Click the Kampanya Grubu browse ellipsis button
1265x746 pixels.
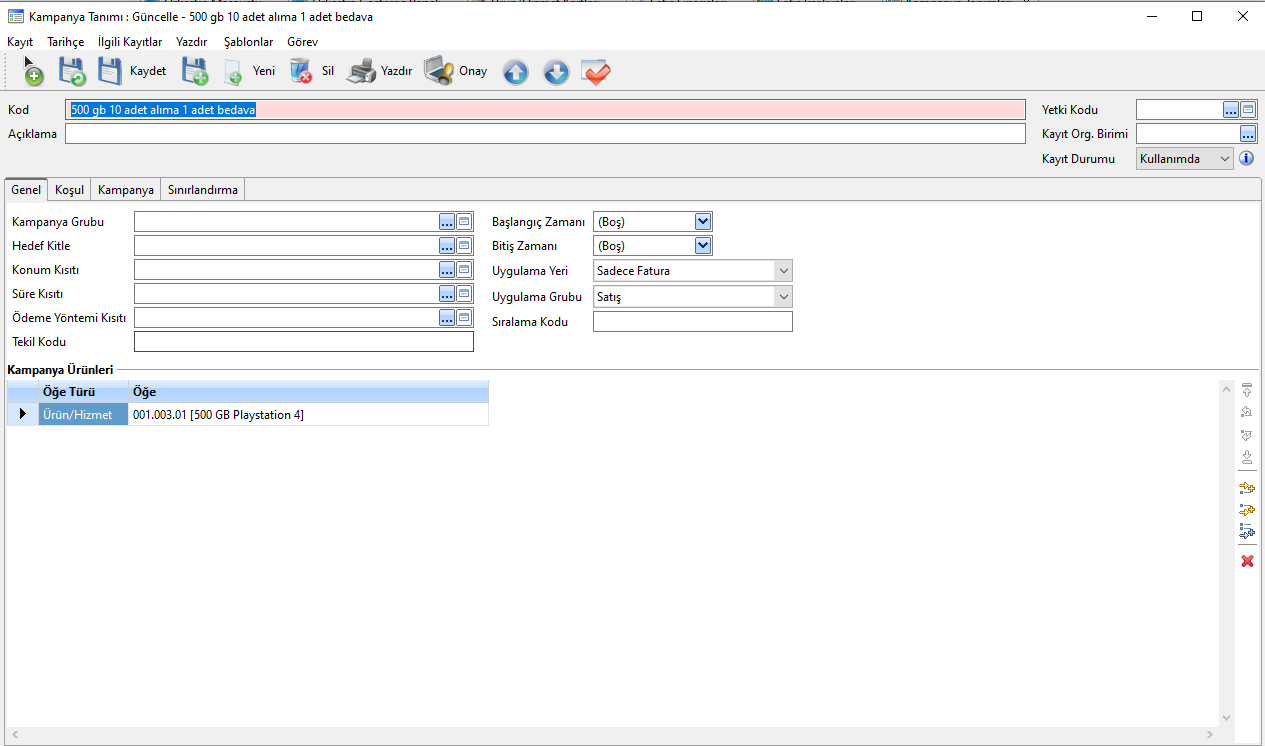[x=447, y=222]
